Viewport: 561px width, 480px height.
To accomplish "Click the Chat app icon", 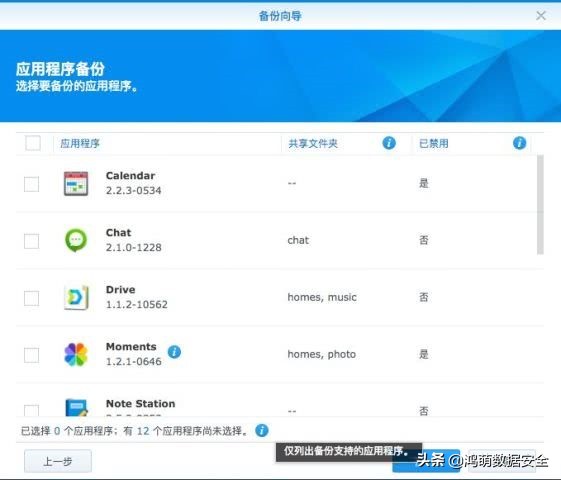I will (x=76, y=240).
